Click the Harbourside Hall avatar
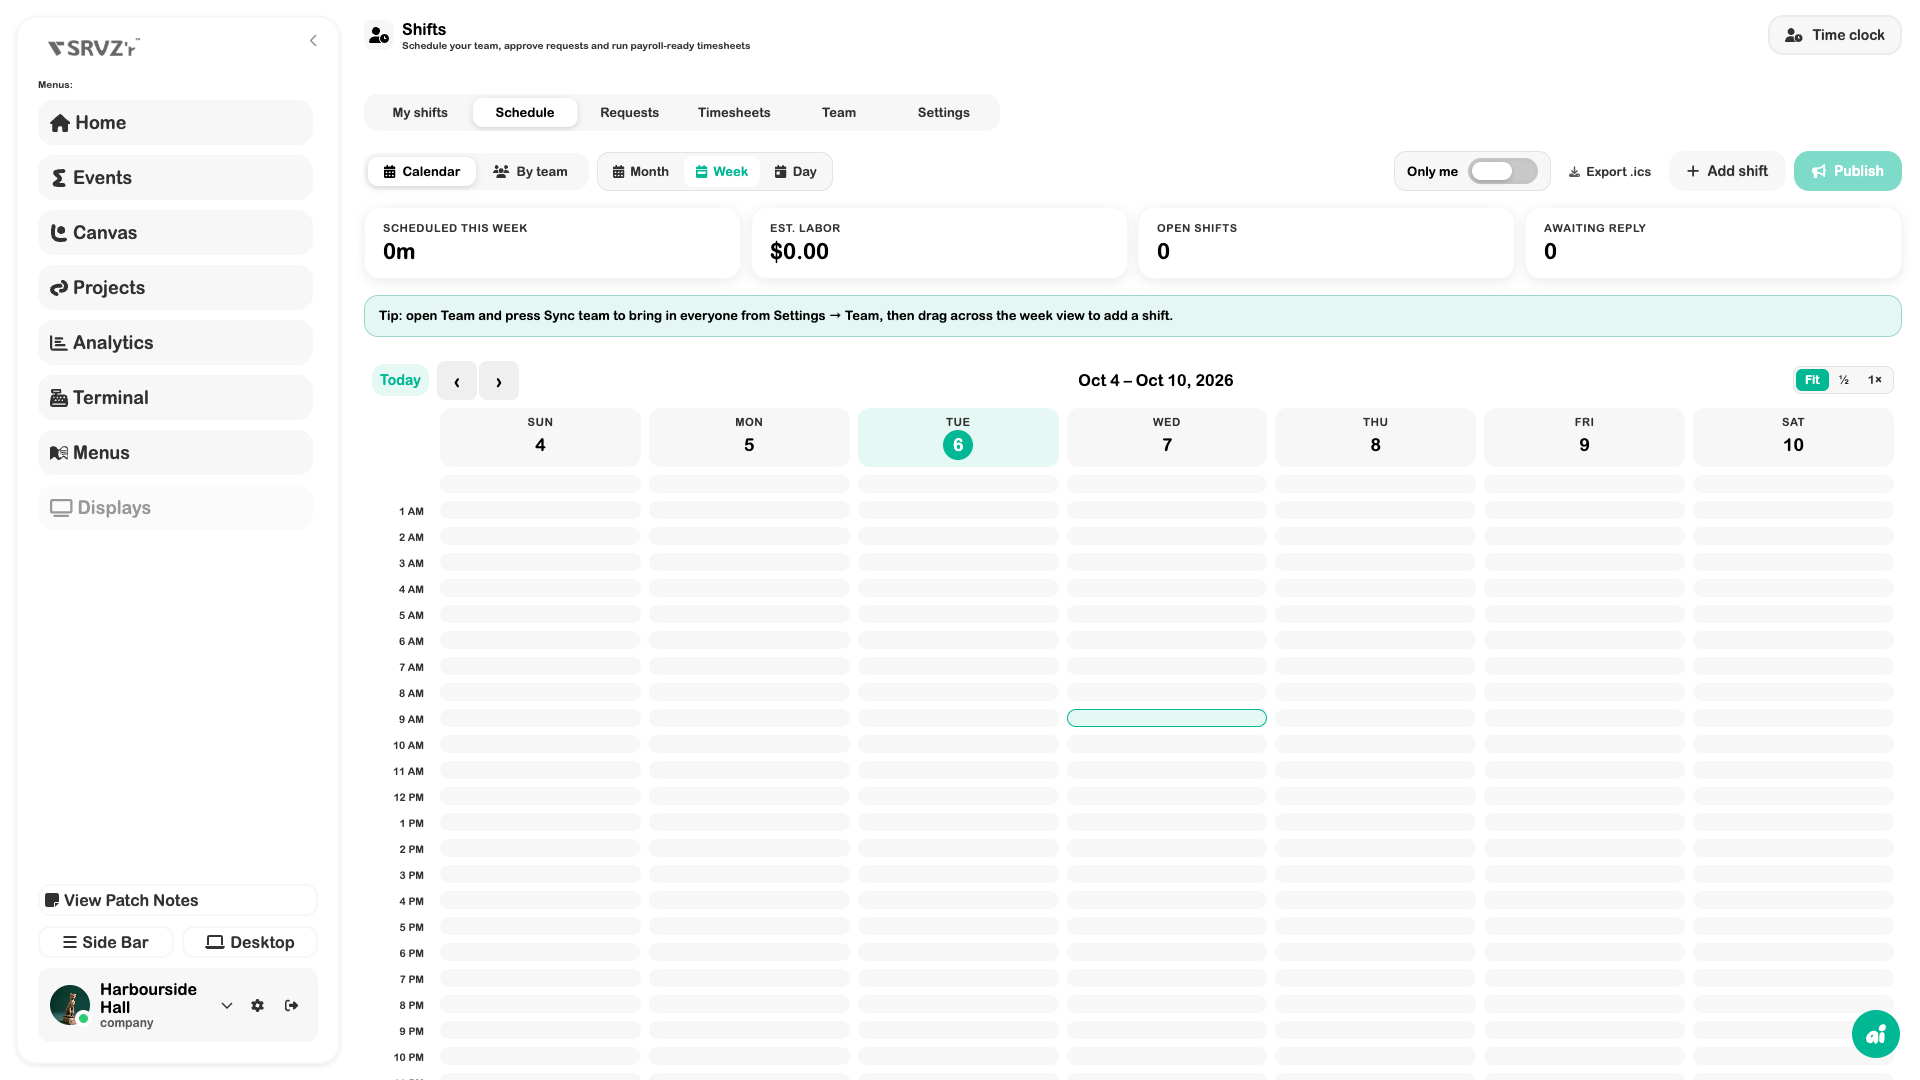This screenshot has height=1080, width=1920. (70, 1005)
